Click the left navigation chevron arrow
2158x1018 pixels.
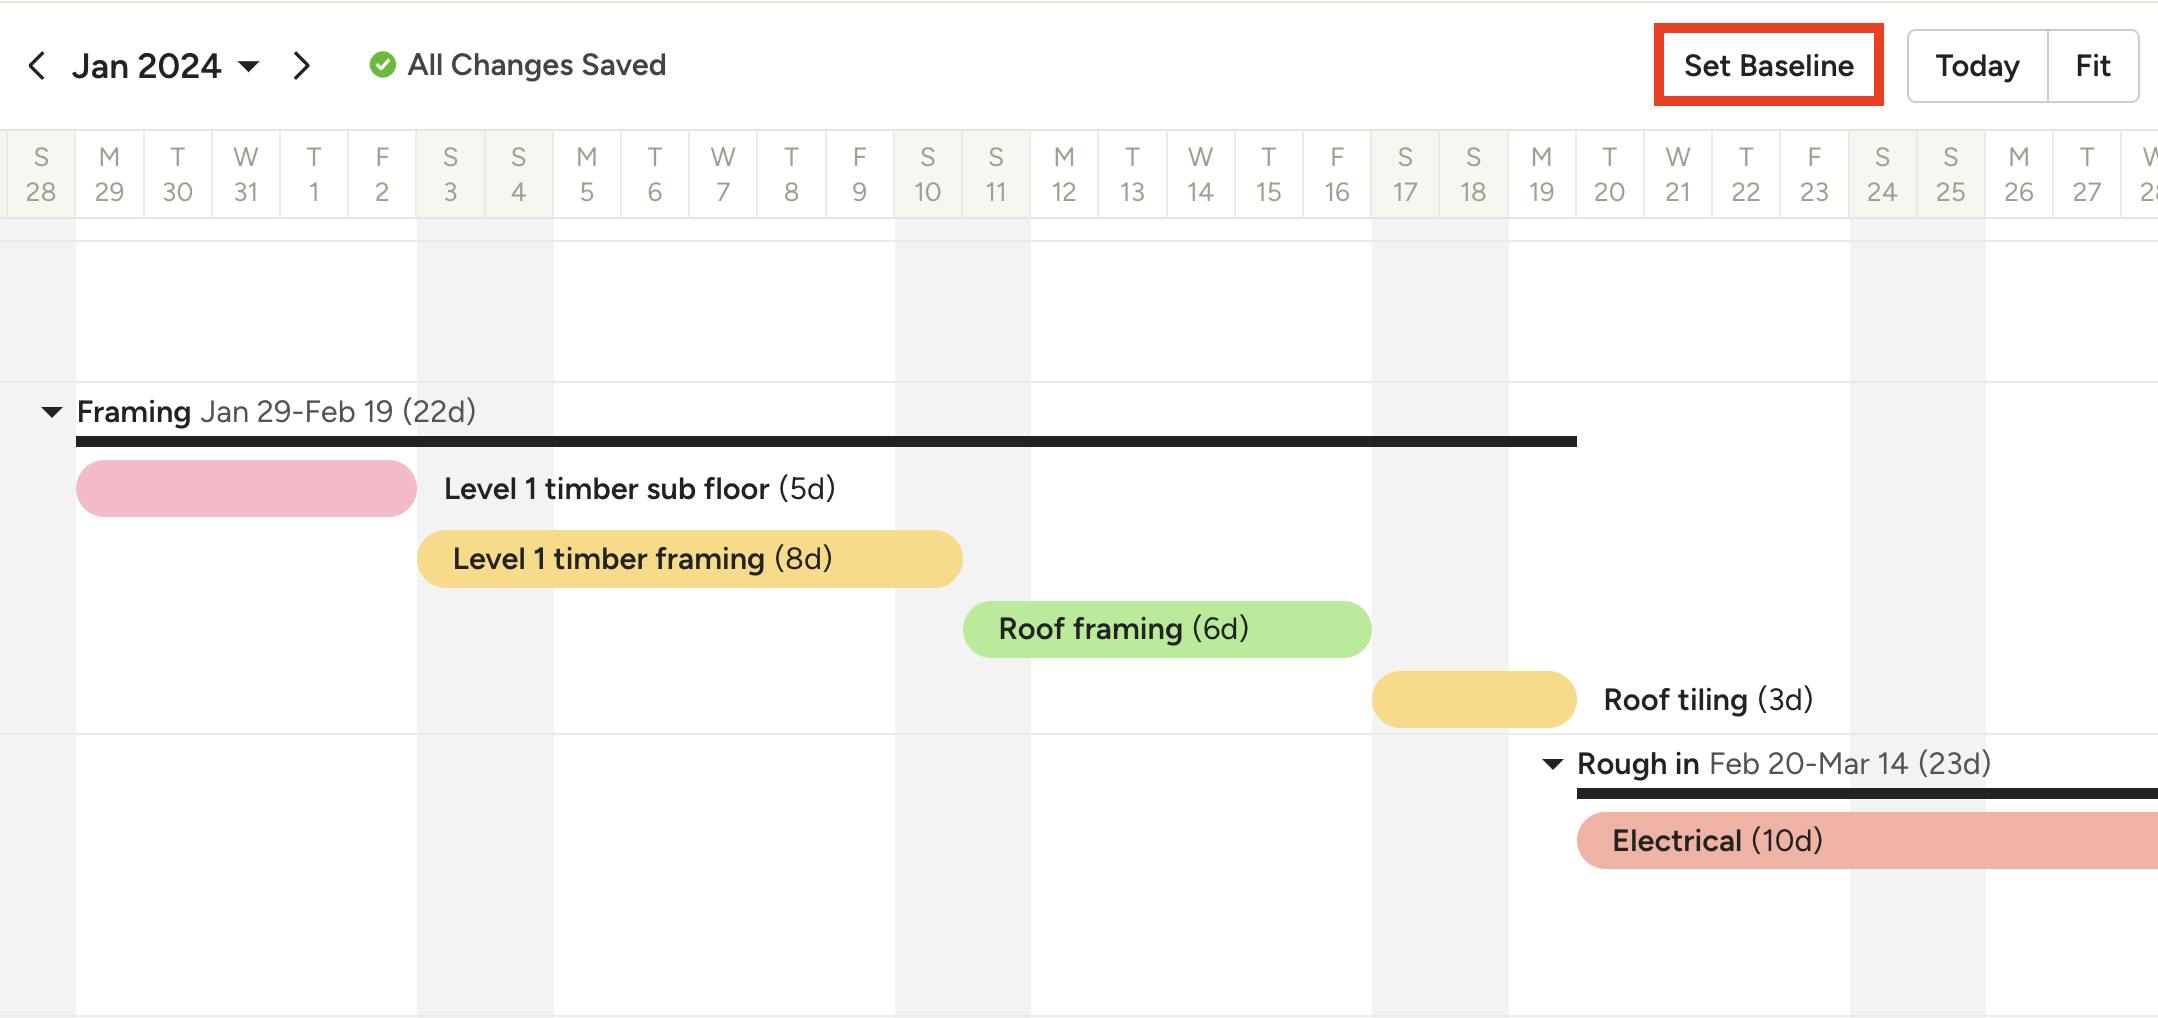(39, 65)
